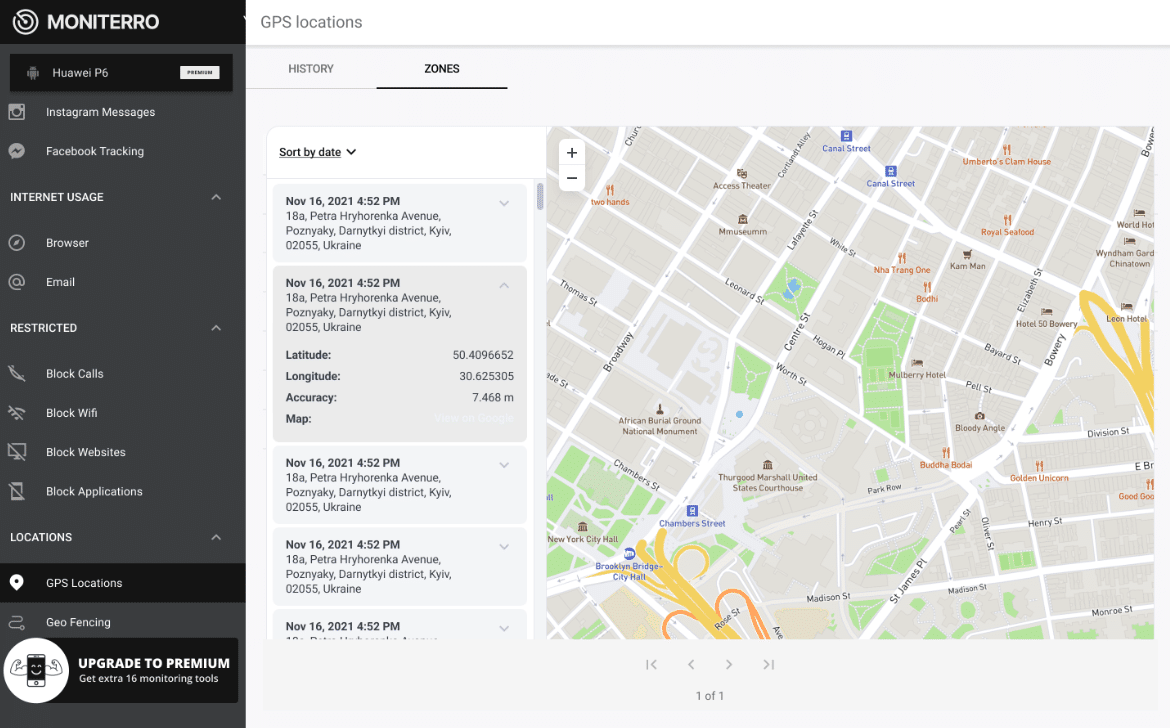Expand the Huawei P6 device selector
The width and height of the screenshot is (1170, 728).
[120, 72]
